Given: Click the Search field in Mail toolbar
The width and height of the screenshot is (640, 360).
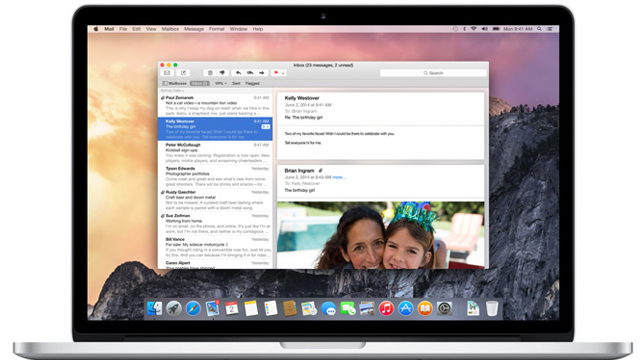Looking at the screenshot, I should point(433,73).
